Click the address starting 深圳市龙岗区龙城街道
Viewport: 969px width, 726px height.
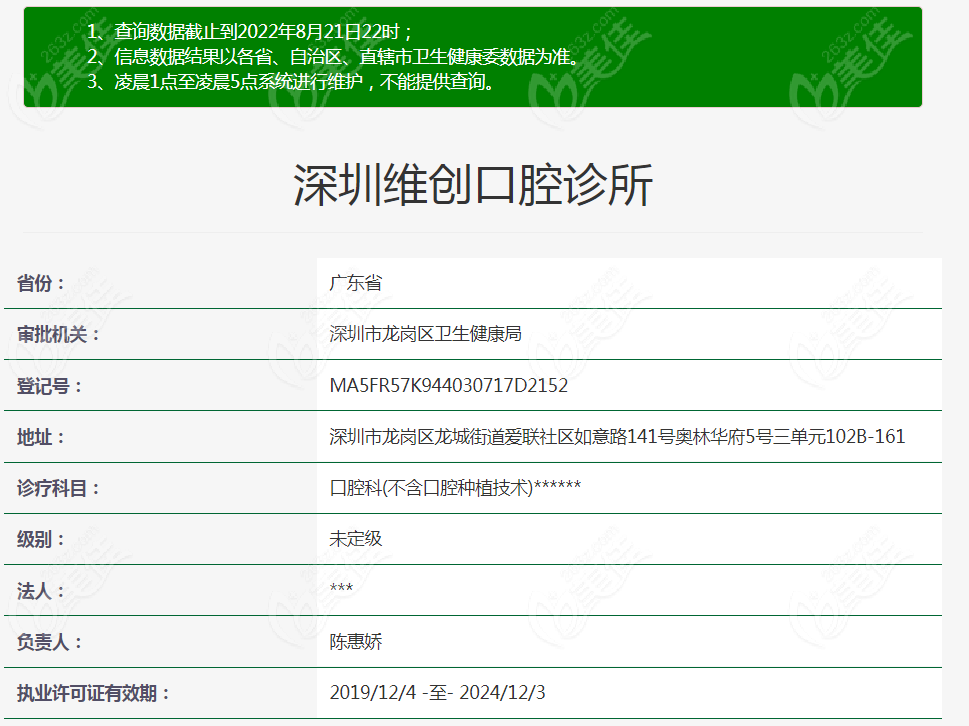click(617, 437)
